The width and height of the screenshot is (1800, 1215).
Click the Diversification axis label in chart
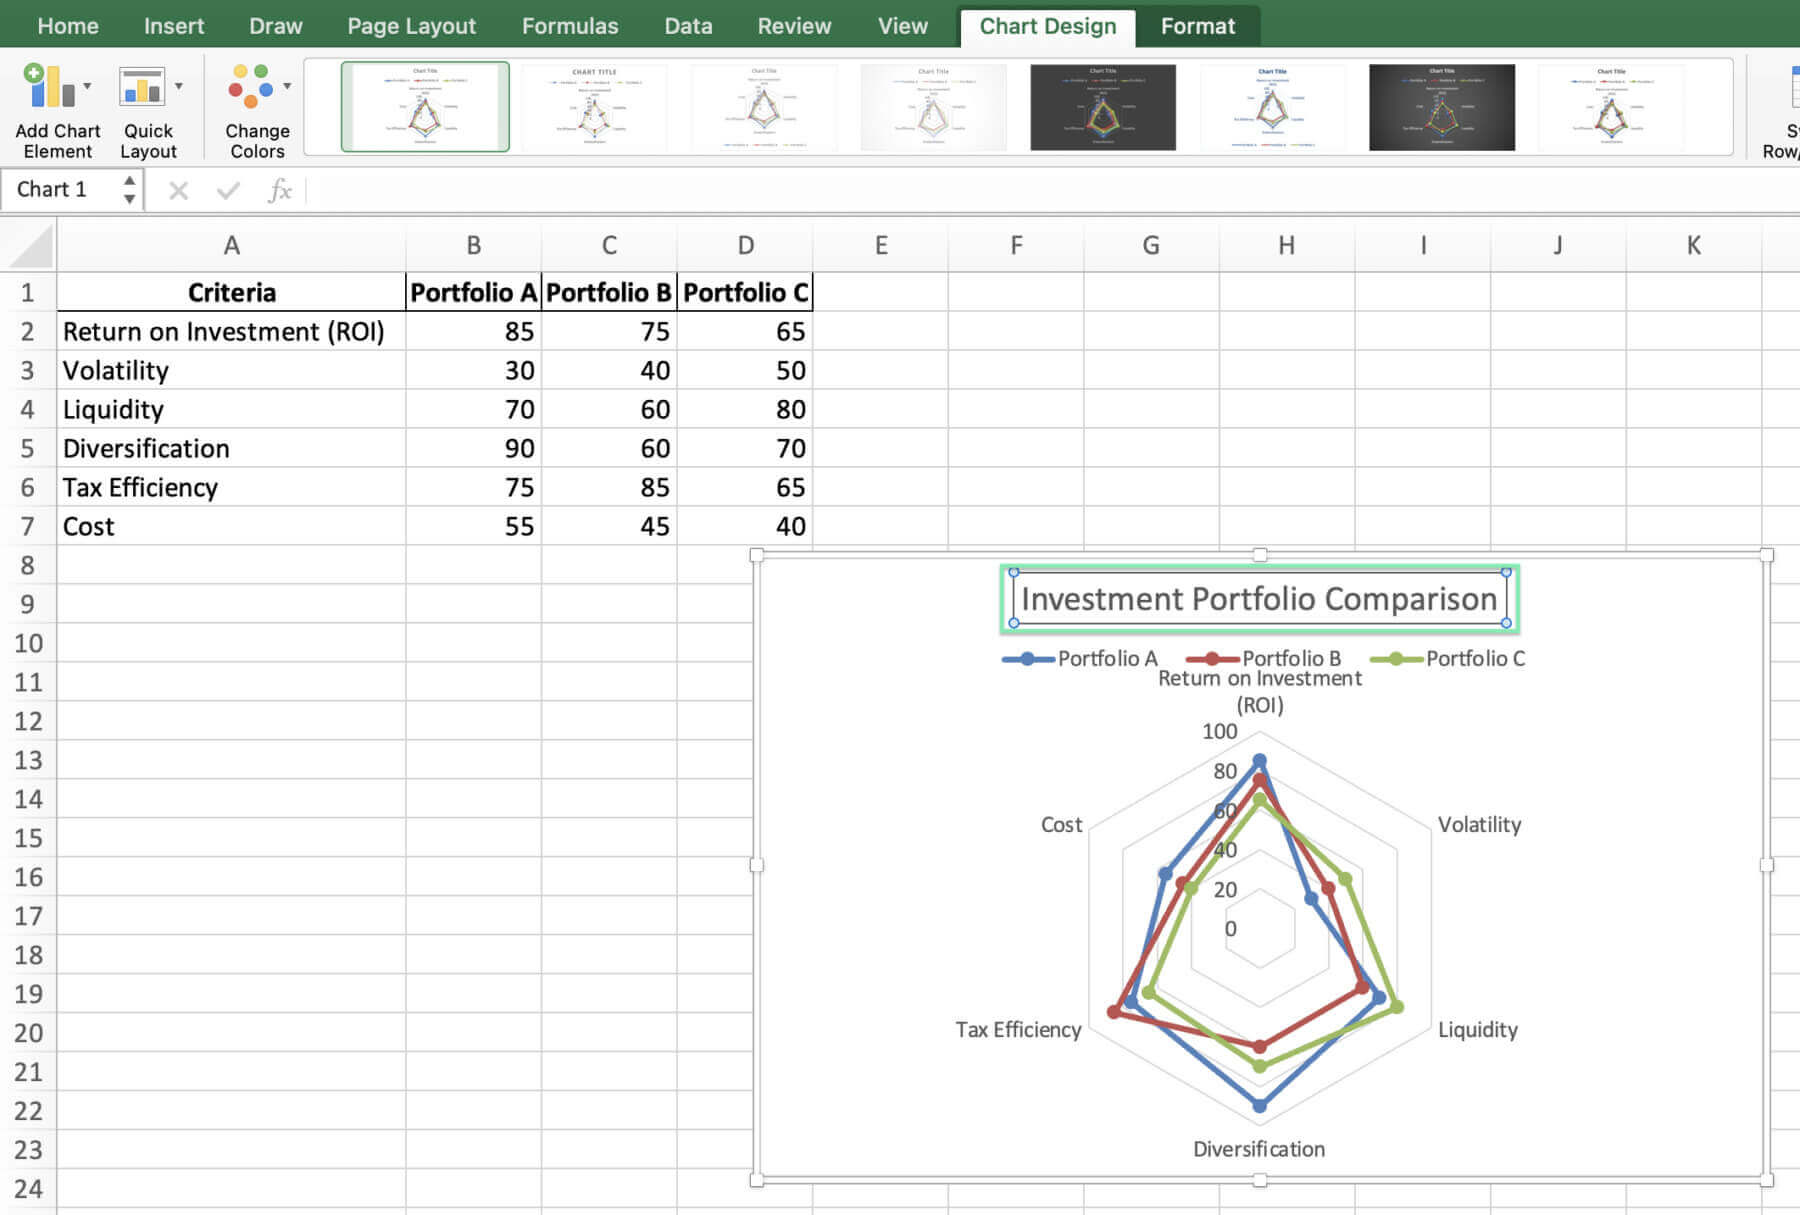1259,1149
